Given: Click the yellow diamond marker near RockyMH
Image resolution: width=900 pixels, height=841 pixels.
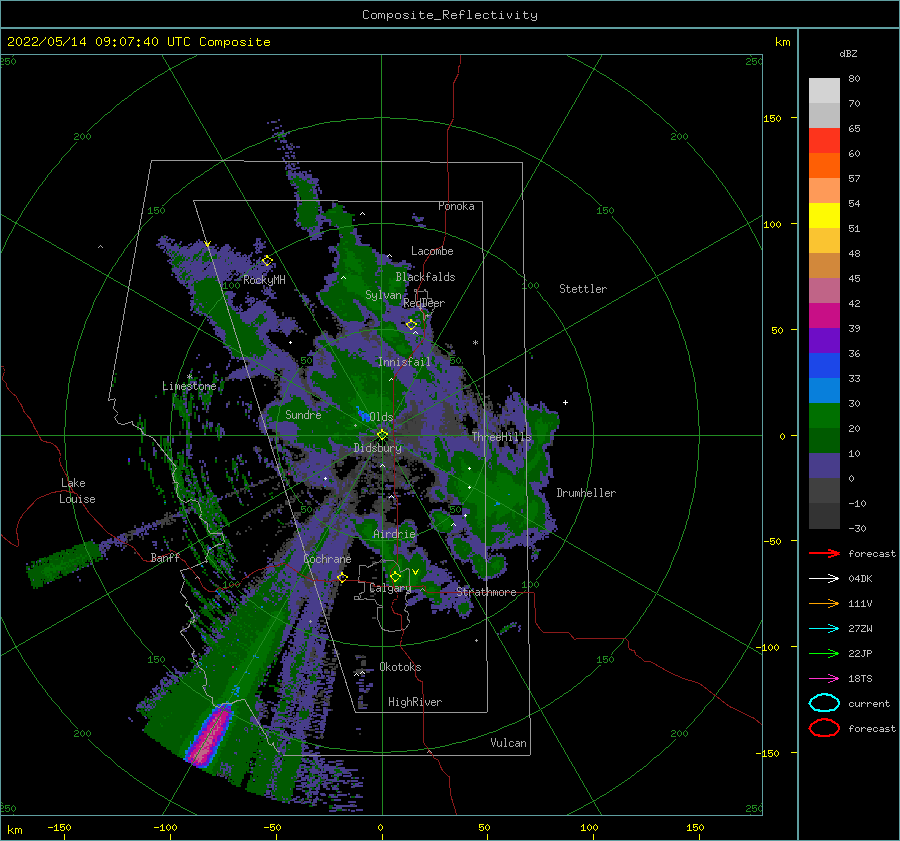Looking at the screenshot, I should pos(267,261).
